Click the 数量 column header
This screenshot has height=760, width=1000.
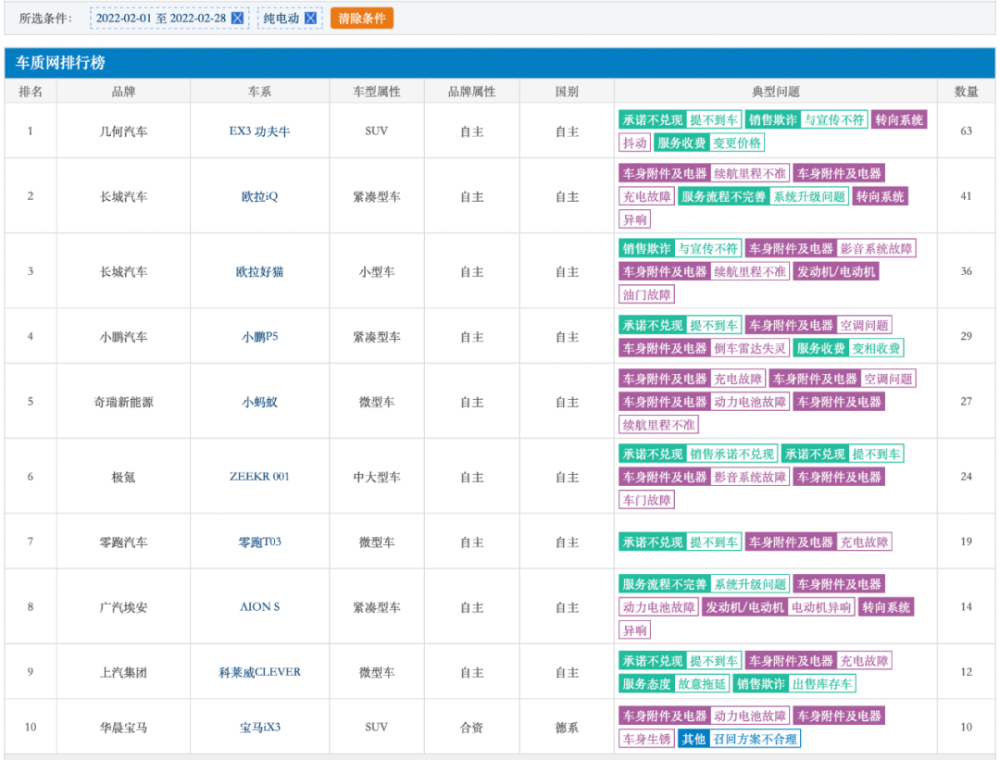pyautogui.click(x=966, y=92)
